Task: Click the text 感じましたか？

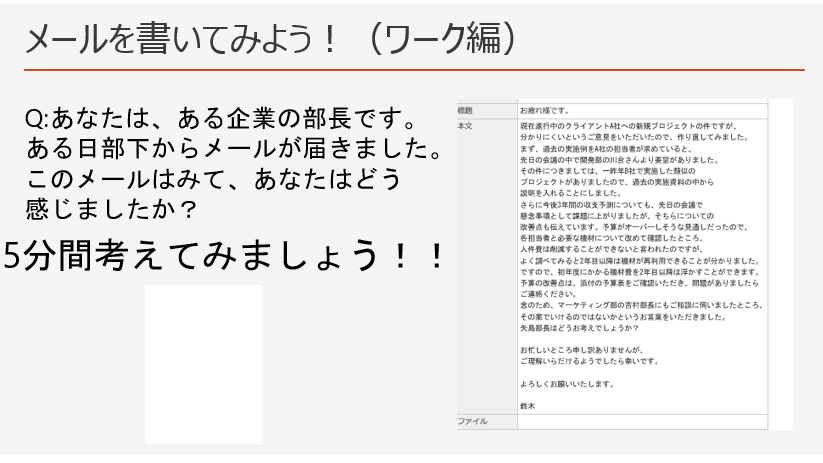Action: pos(110,210)
